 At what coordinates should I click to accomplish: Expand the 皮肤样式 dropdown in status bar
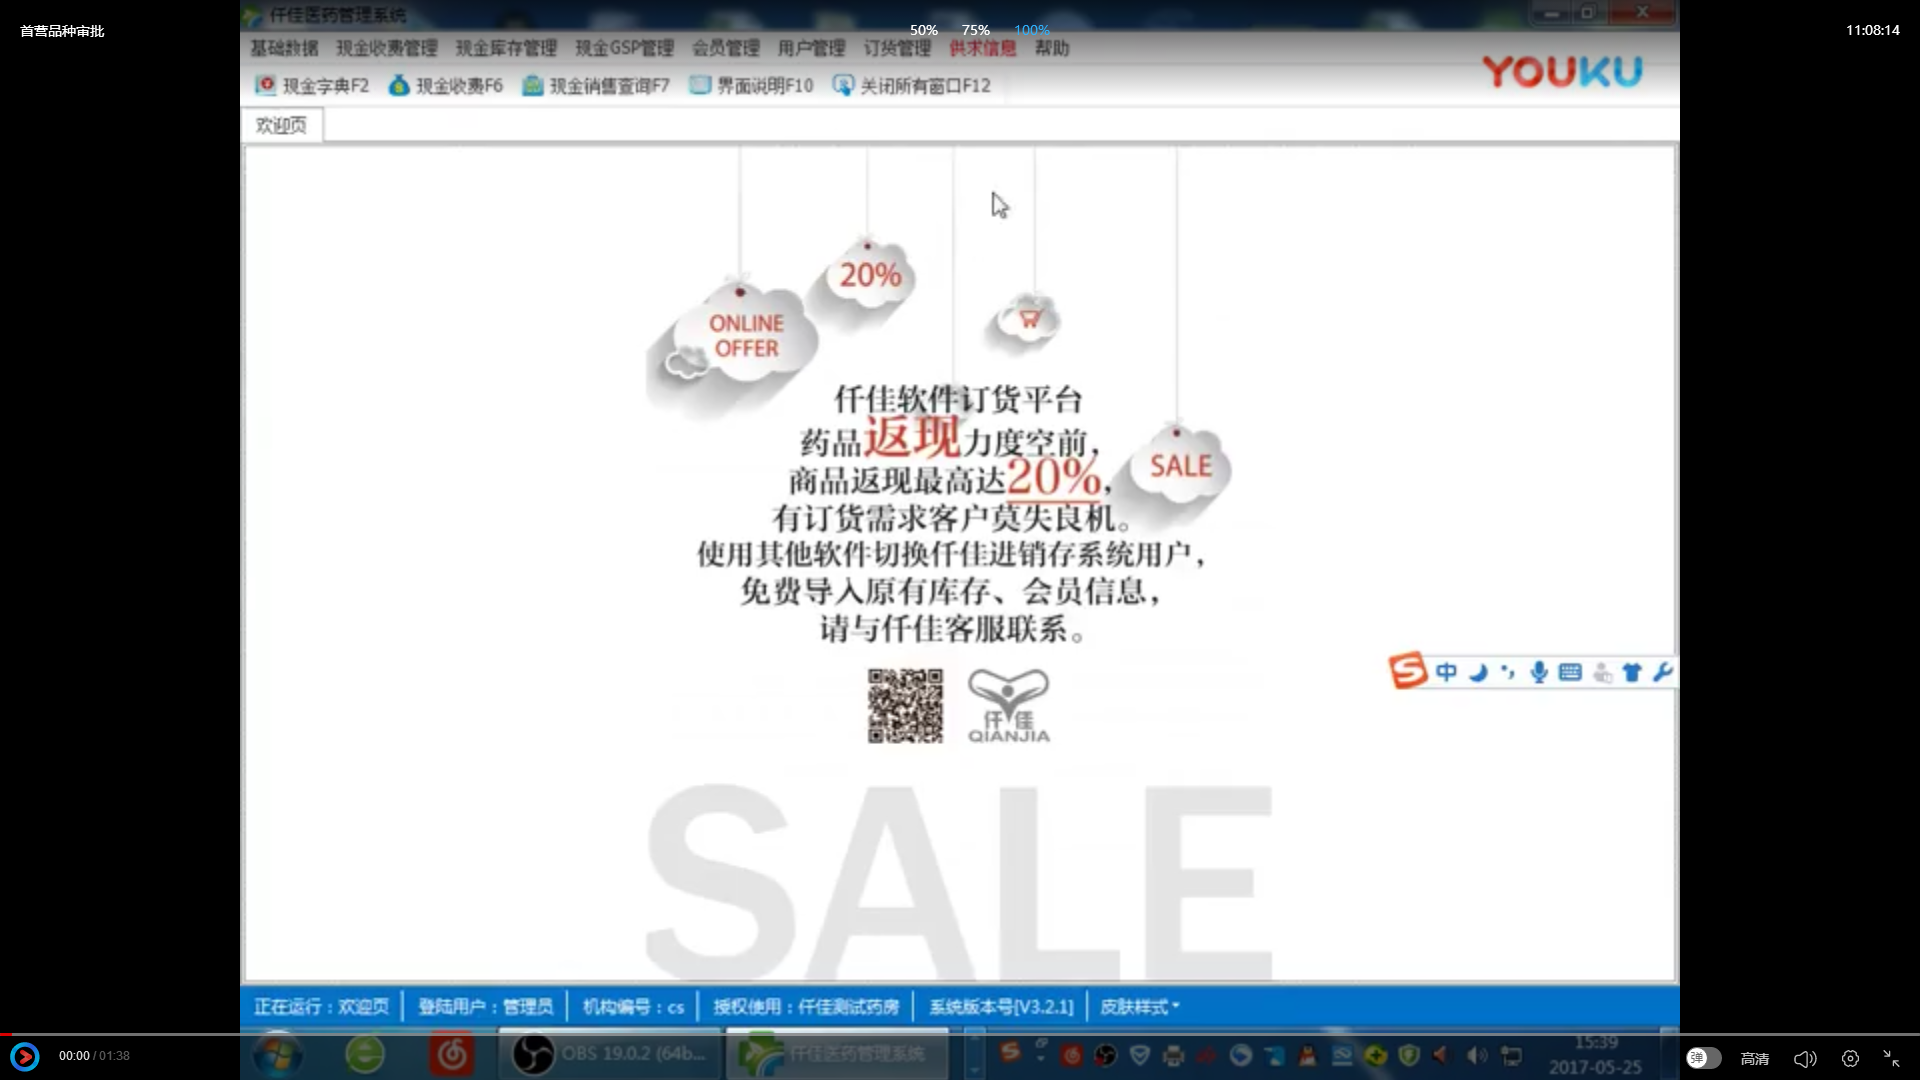[1140, 1007]
